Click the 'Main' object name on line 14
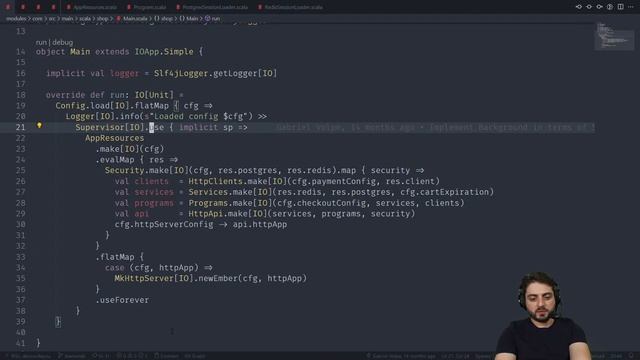Viewport: 640px width, 360px height. click(x=80, y=52)
